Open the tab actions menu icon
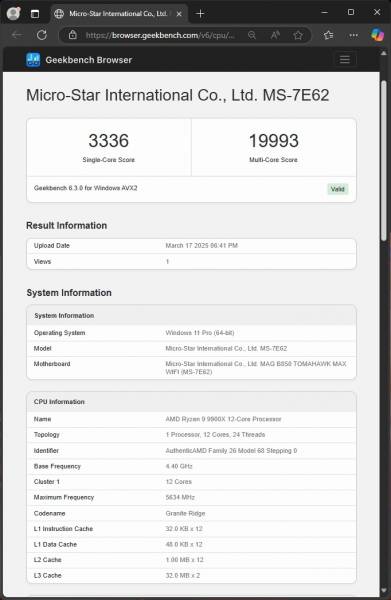391x600 pixels. coord(35,14)
